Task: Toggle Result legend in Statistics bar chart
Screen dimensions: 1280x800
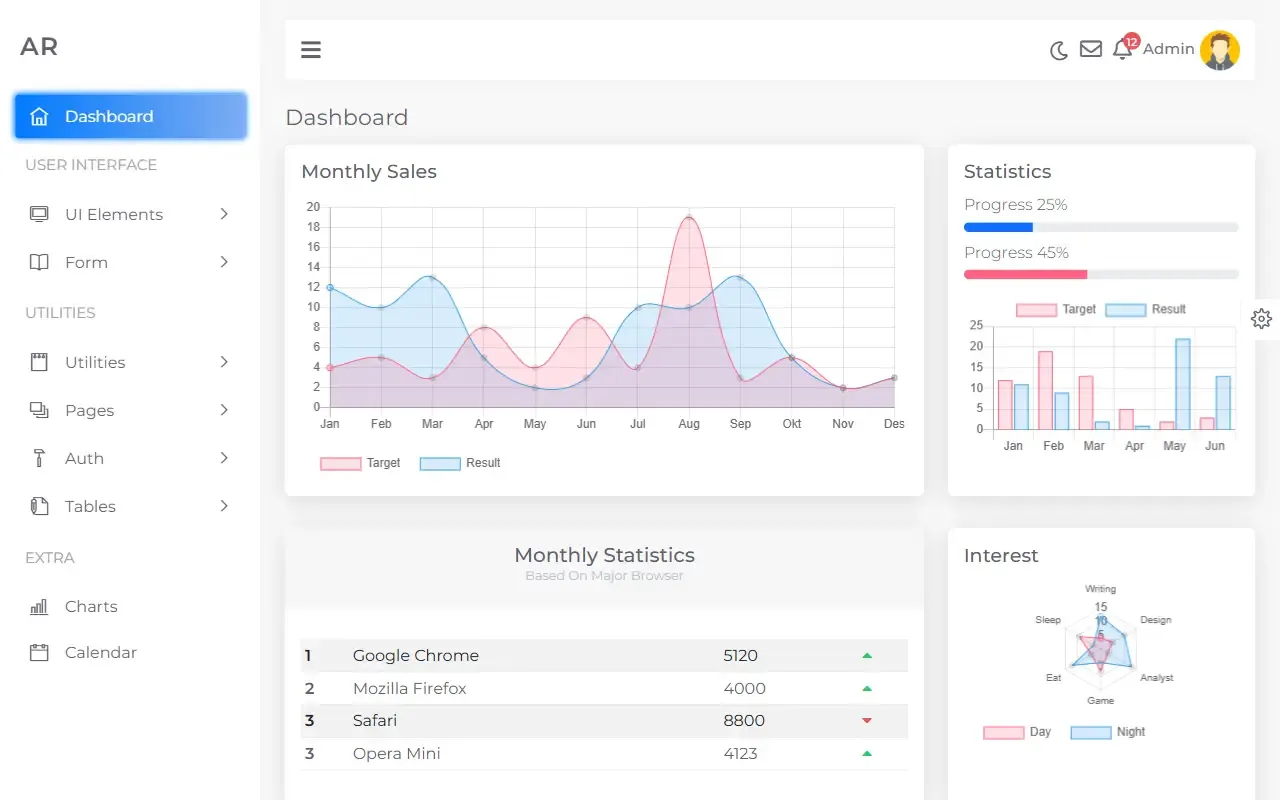Action: (x=1146, y=310)
